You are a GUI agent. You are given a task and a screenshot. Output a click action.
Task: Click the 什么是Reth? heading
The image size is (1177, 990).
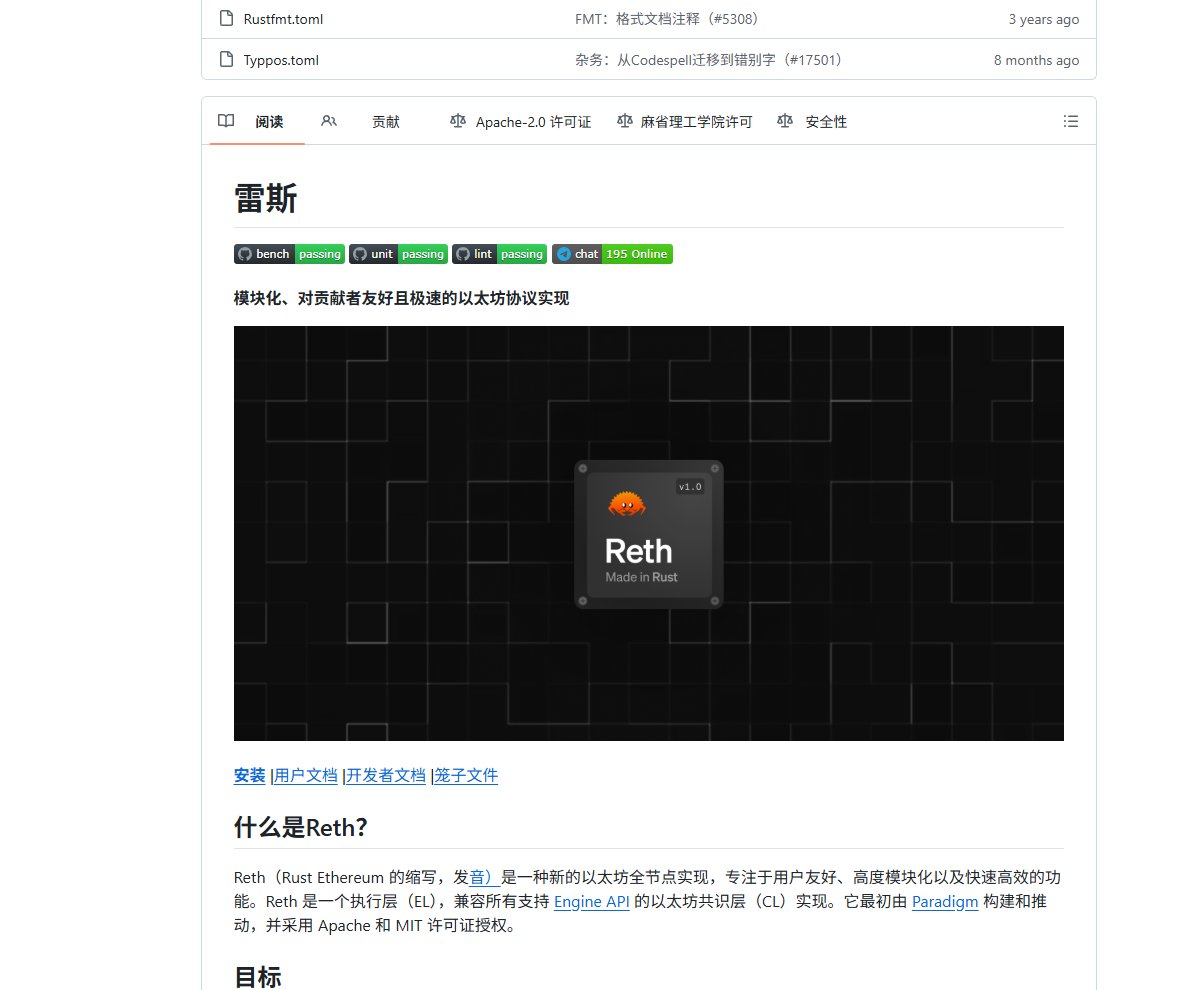click(300, 827)
